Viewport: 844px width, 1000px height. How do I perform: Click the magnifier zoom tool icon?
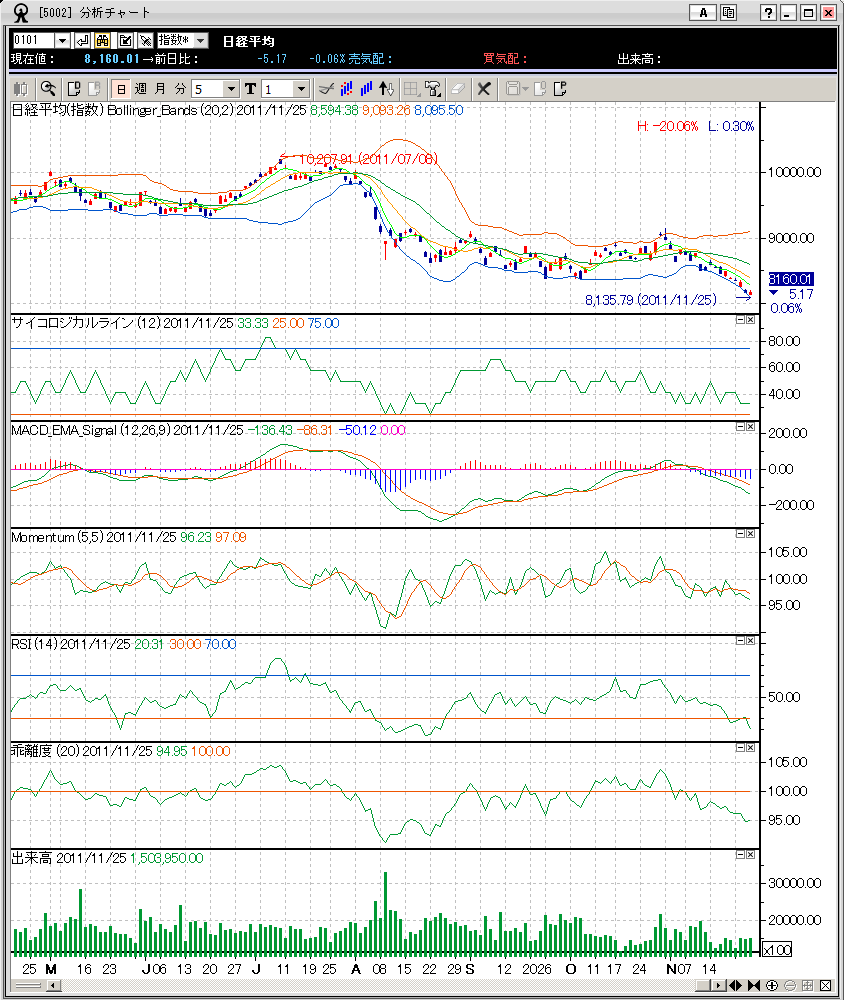pyautogui.click(x=48, y=88)
